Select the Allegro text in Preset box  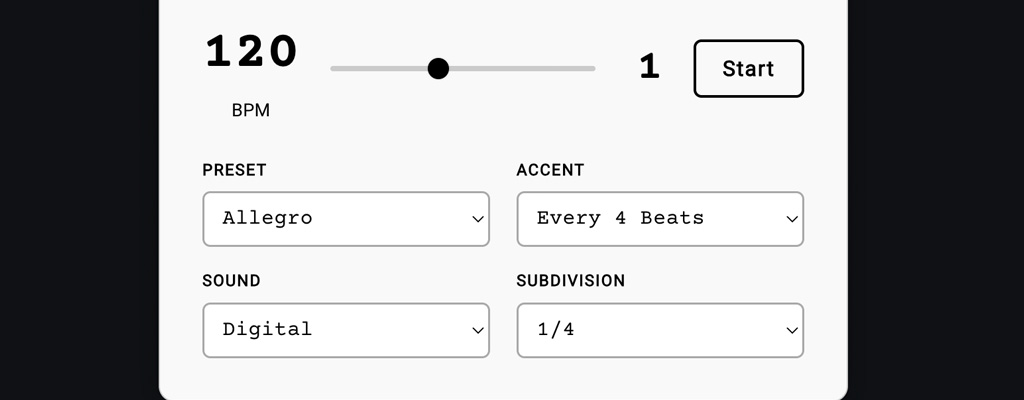tap(267, 218)
